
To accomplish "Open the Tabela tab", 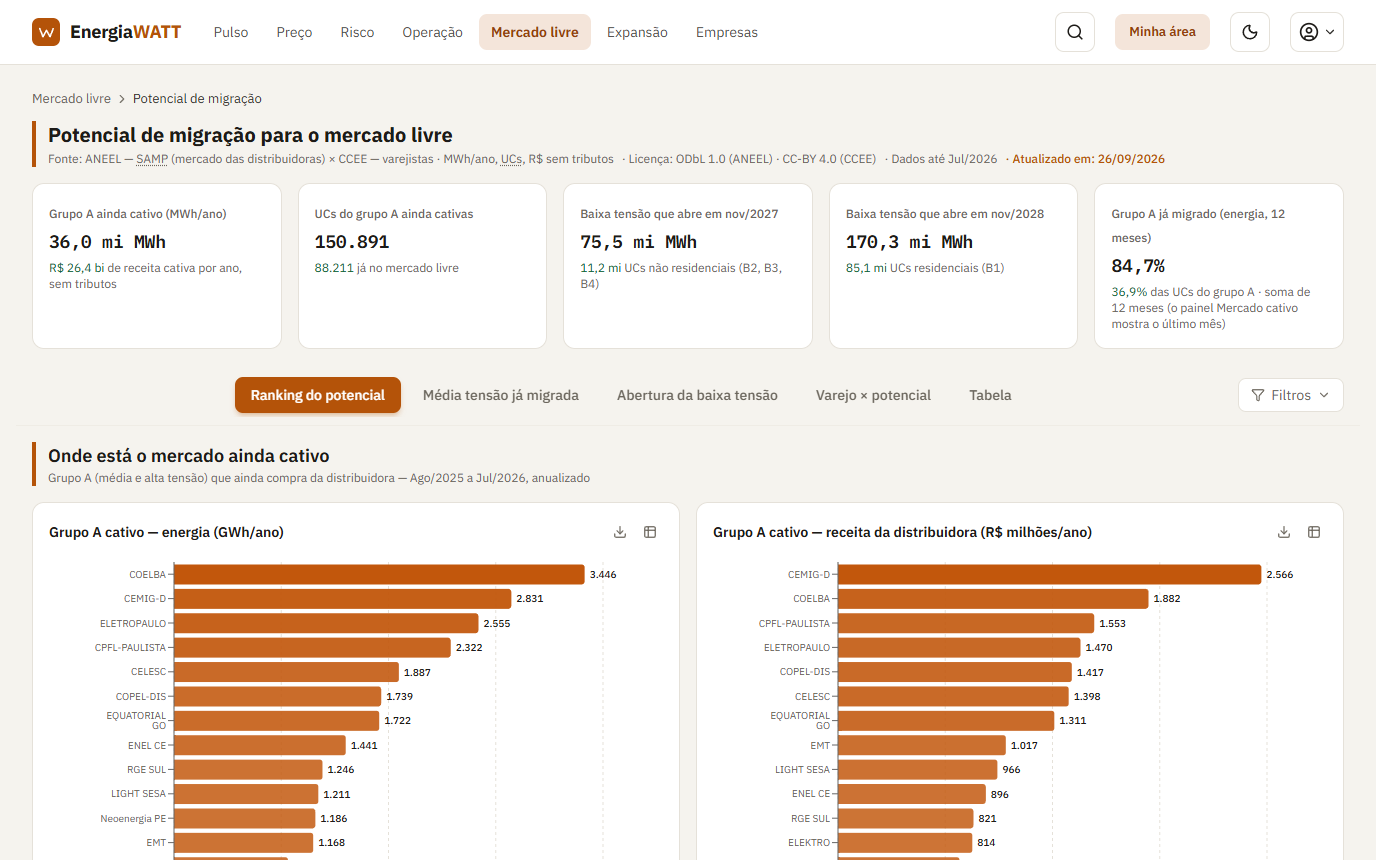I will (990, 395).
